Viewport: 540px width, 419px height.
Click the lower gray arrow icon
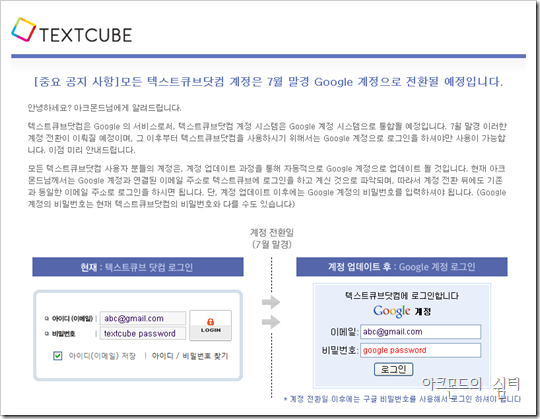pos(271,322)
